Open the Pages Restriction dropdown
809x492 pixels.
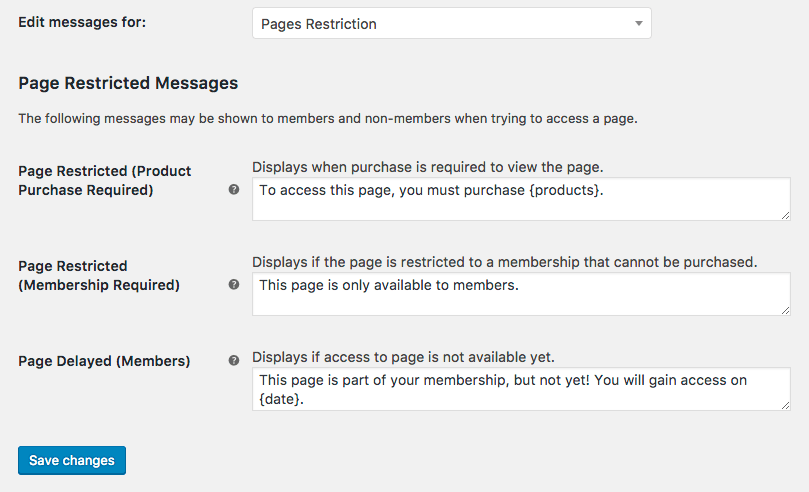click(x=450, y=23)
